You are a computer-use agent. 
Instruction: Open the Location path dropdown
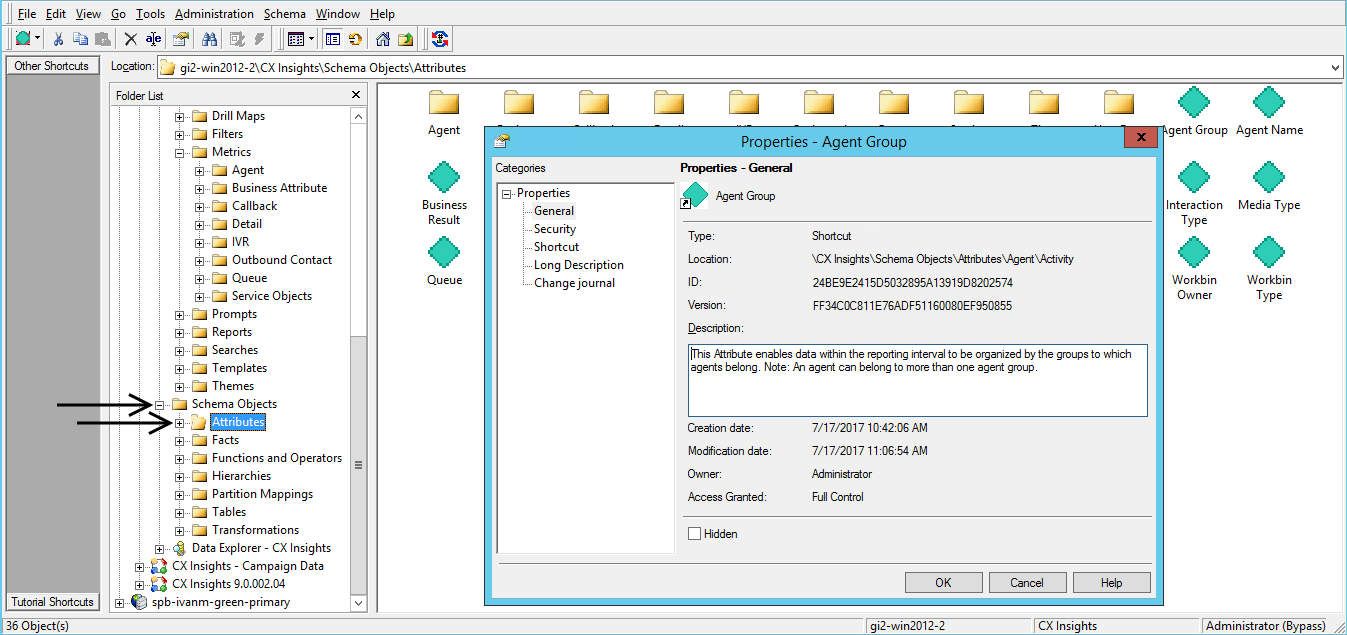[x=1336, y=68]
